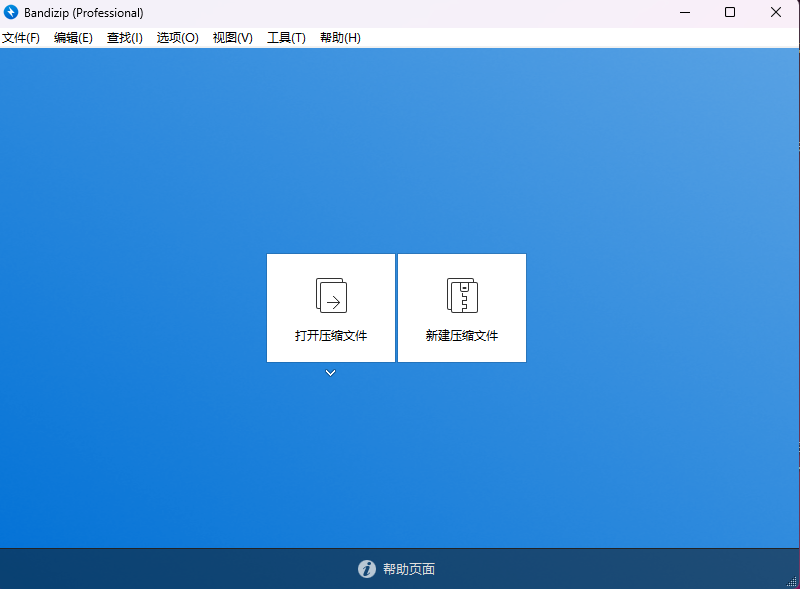The image size is (800, 589).
Task: Expand the recent archives chevron below 打开压缩文件
Action: pyautogui.click(x=330, y=372)
